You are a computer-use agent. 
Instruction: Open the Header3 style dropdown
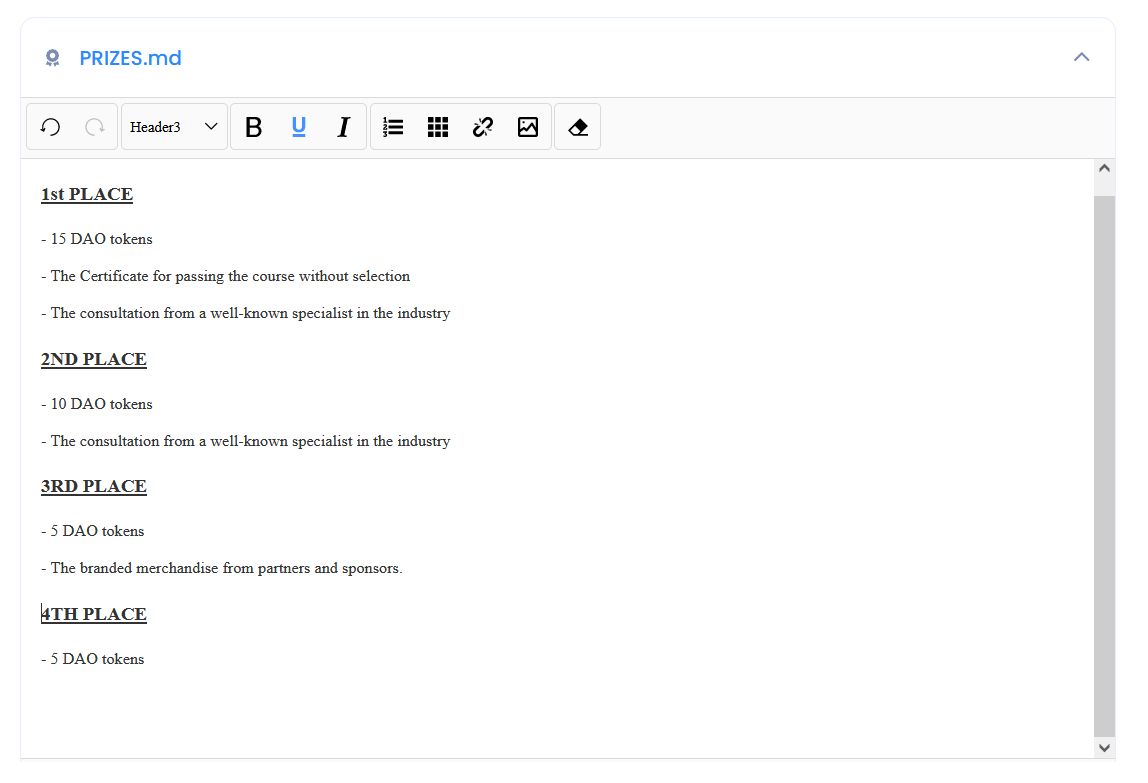tap(174, 127)
